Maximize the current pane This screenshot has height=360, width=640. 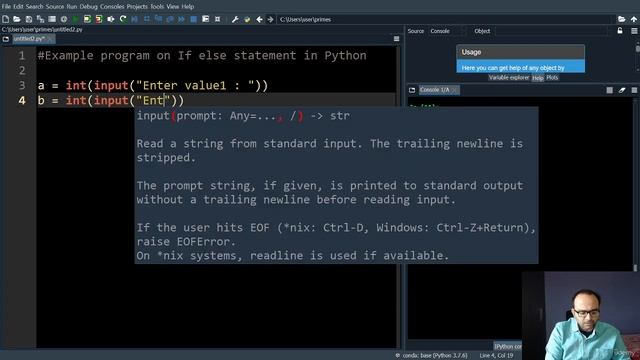pos(205,19)
